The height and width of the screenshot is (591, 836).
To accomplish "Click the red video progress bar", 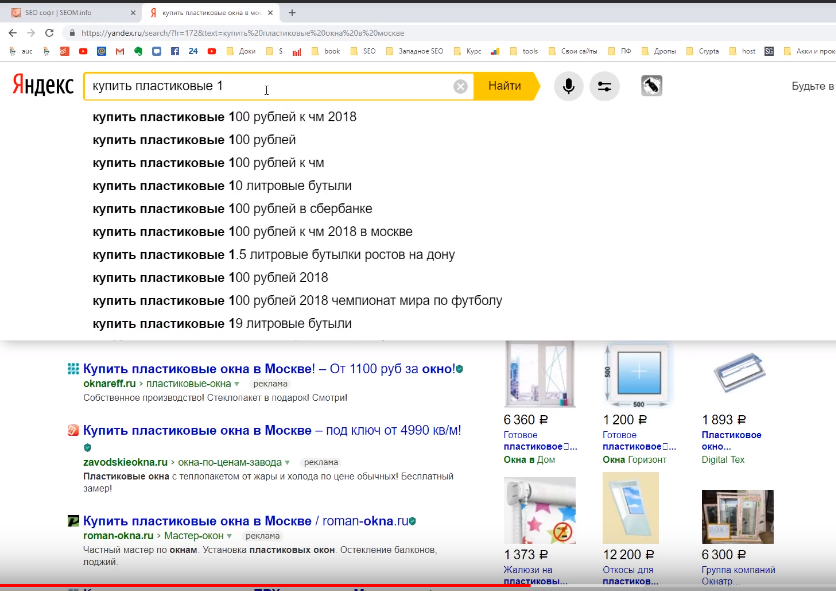I will pos(265,586).
